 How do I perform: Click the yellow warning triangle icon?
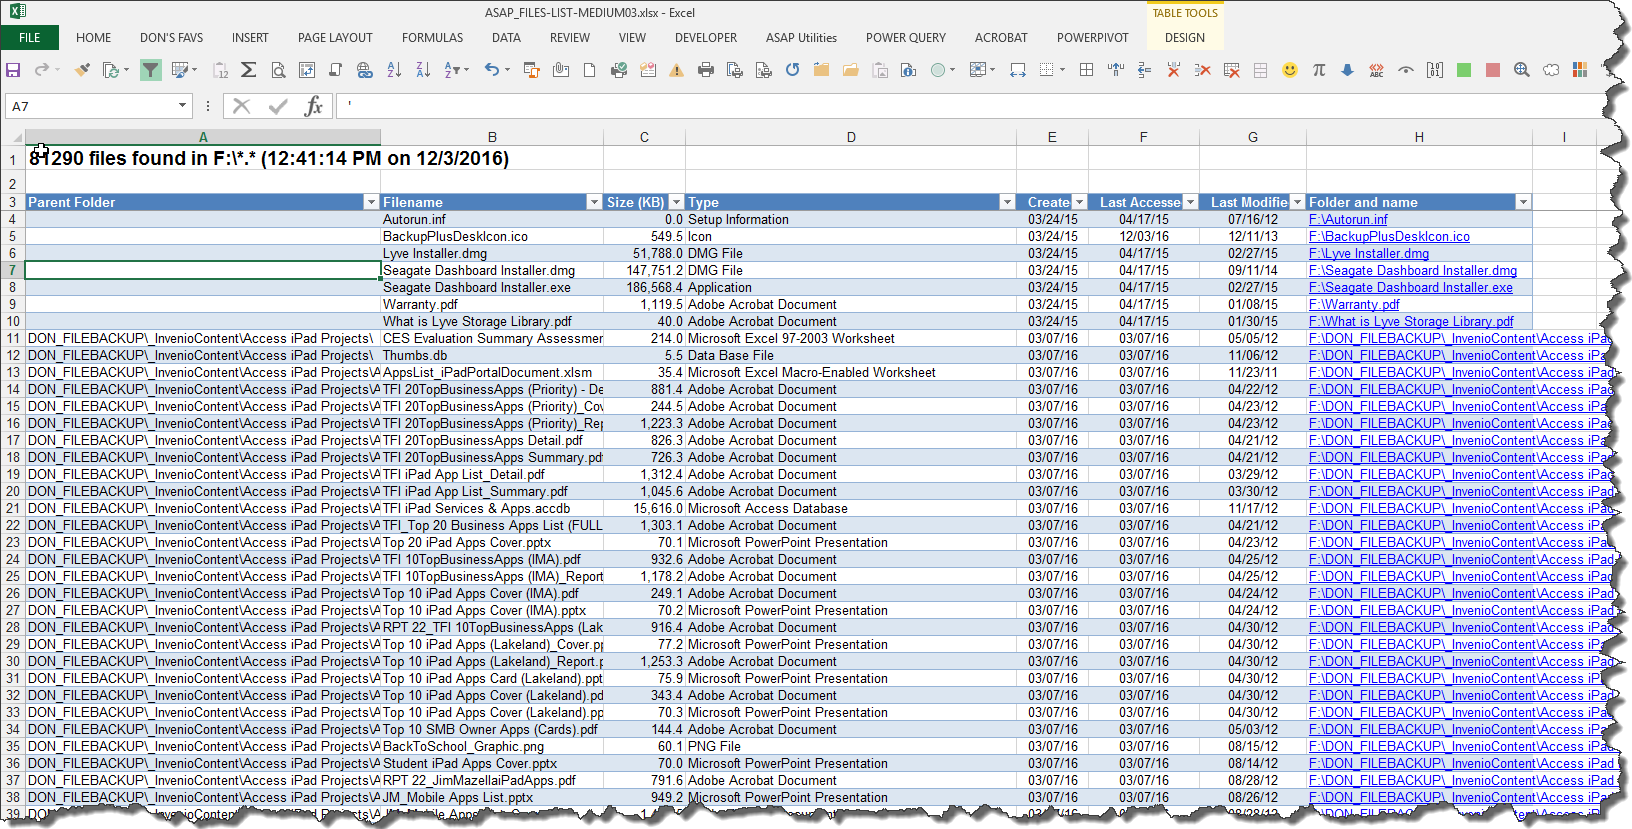pos(677,70)
